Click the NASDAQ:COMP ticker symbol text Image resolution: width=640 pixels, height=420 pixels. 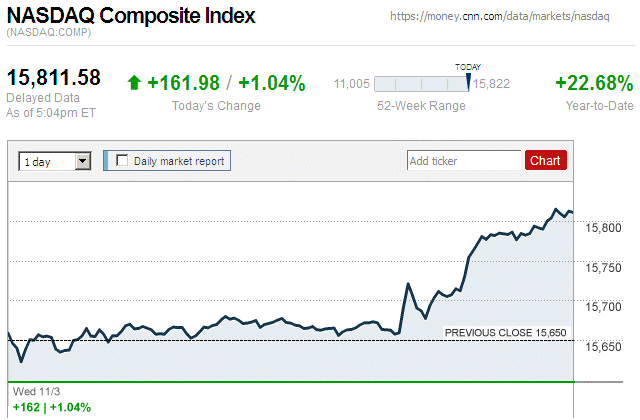click(x=48, y=34)
